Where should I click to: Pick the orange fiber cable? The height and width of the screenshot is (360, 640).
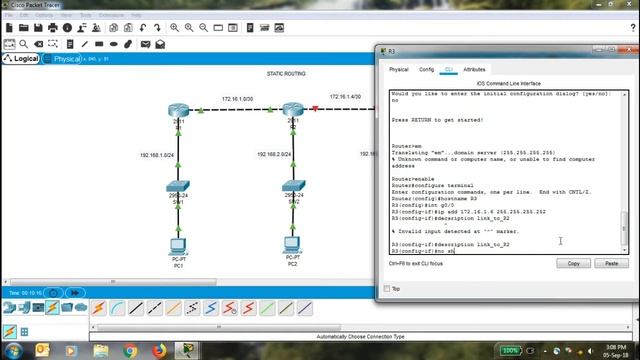pyautogui.click(x=173, y=308)
